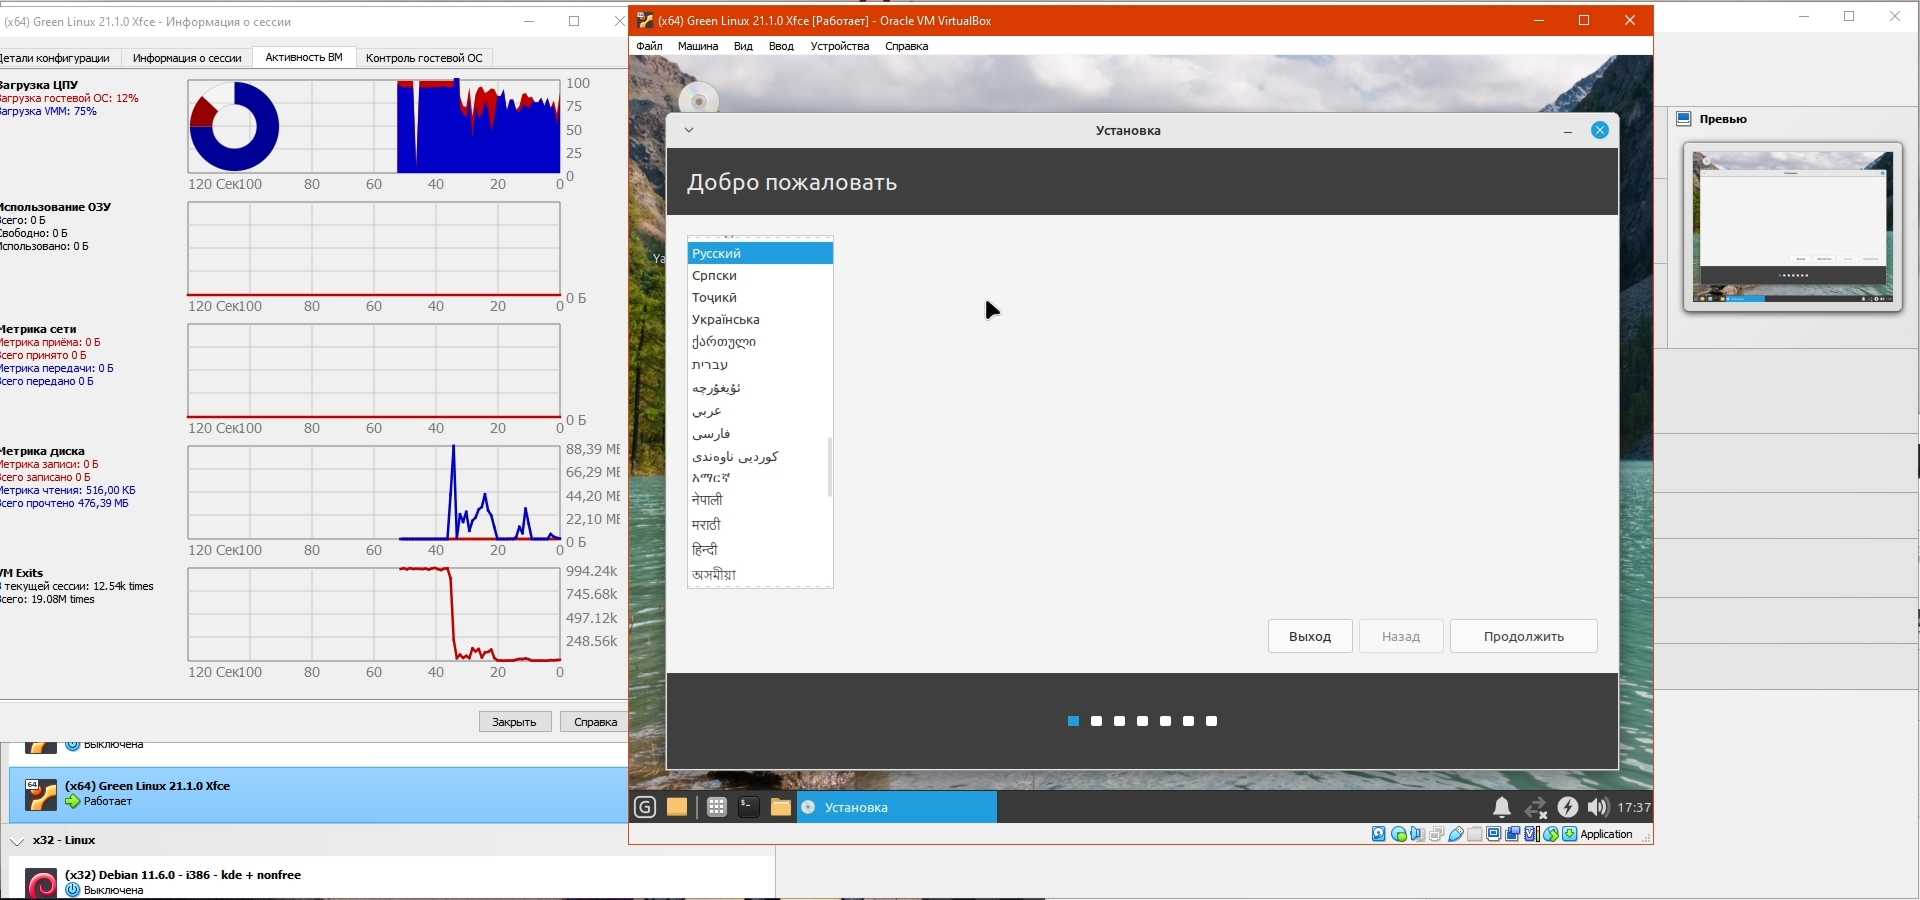The image size is (1920, 900).
Task: Open the volume speaker icon in guest panel
Action: [x=1598, y=807]
